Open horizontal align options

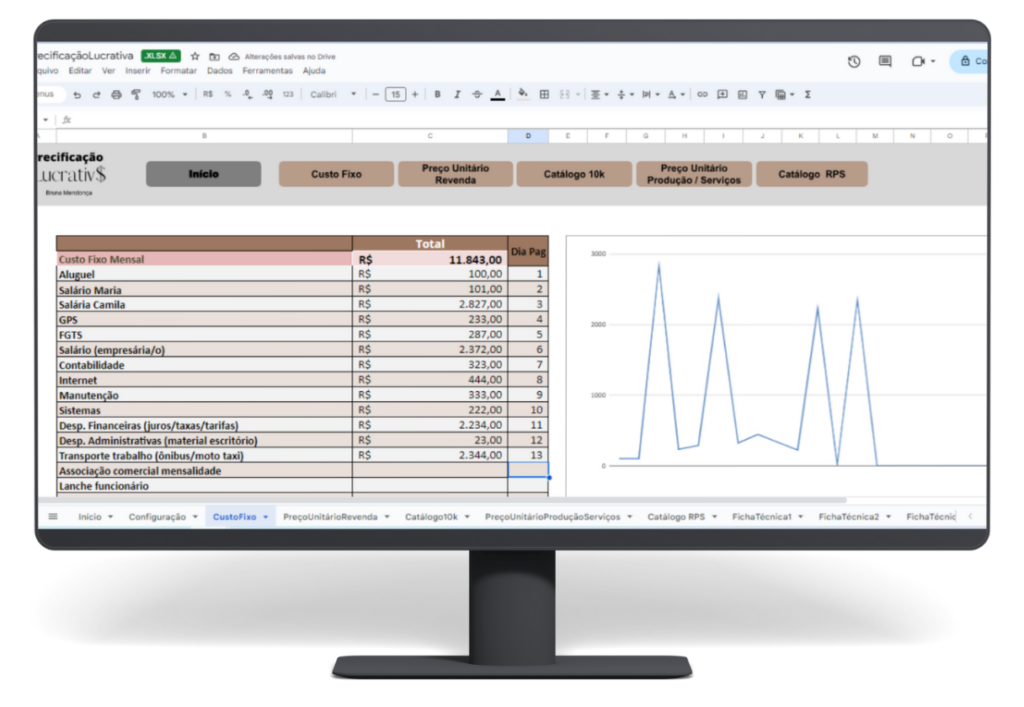[599, 95]
